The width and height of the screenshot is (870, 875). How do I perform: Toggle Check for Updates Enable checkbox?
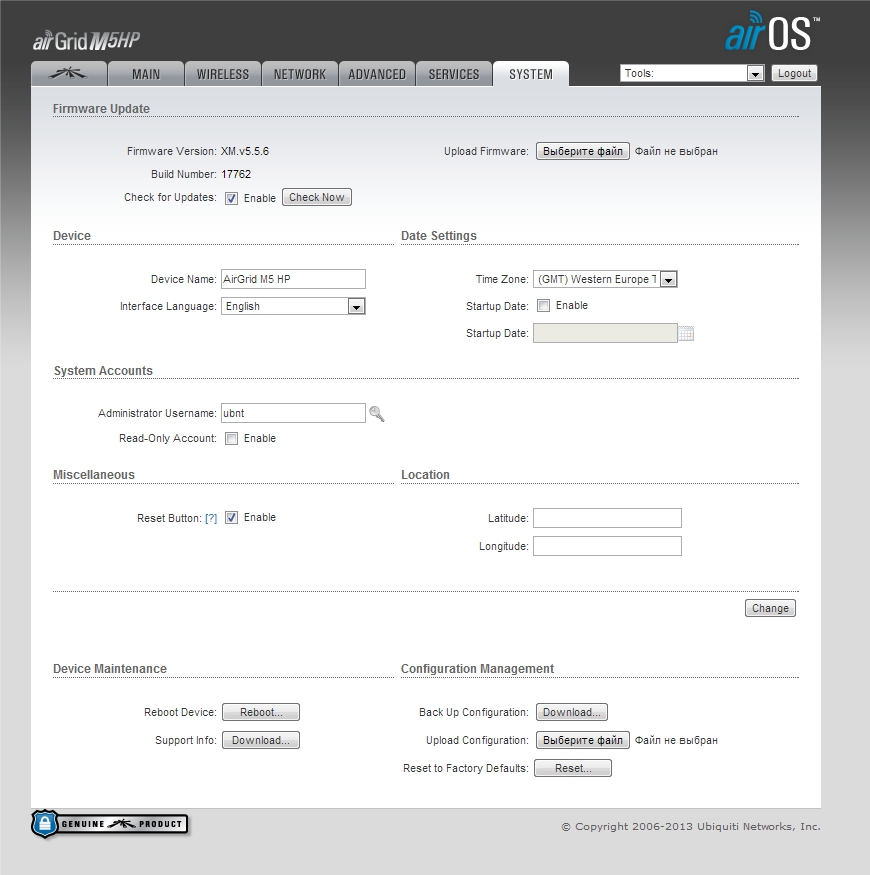pos(231,198)
